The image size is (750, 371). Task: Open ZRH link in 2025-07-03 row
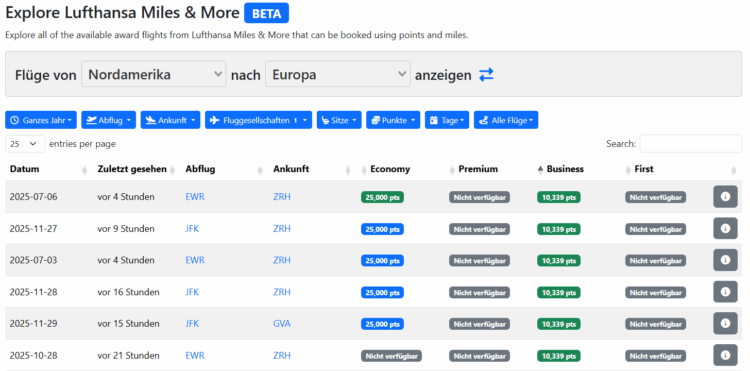coord(282,260)
